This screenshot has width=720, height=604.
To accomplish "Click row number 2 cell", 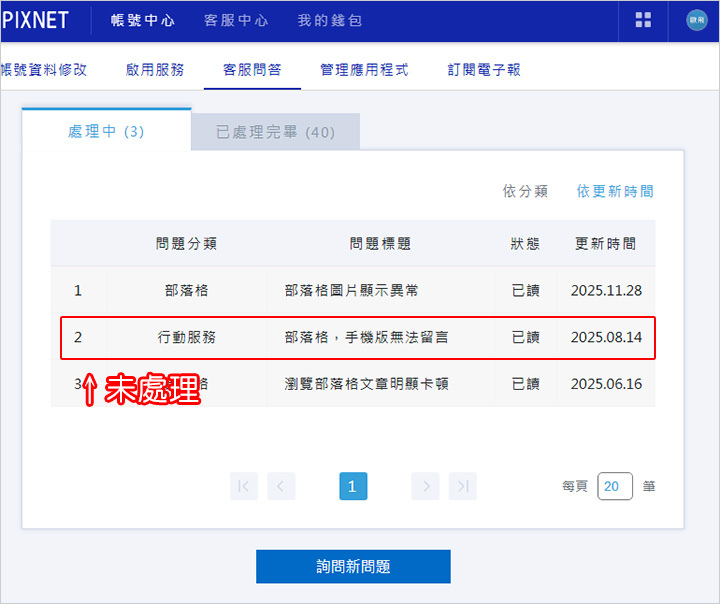I will tap(78, 337).
